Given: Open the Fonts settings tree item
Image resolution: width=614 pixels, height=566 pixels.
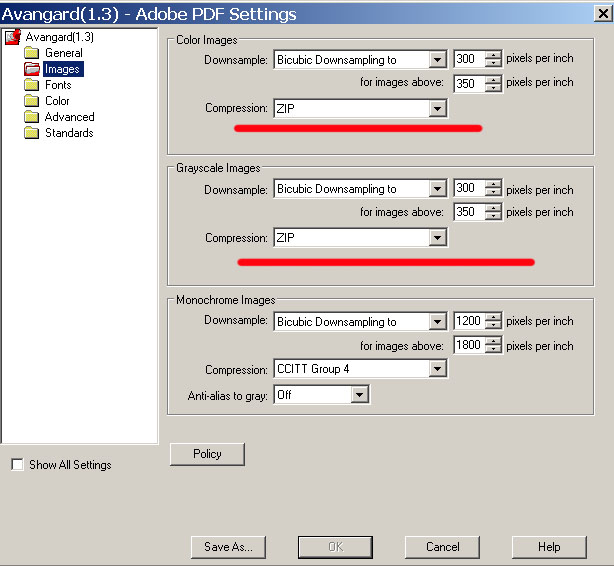Looking at the screenshot, I should (x=58, y=85).
